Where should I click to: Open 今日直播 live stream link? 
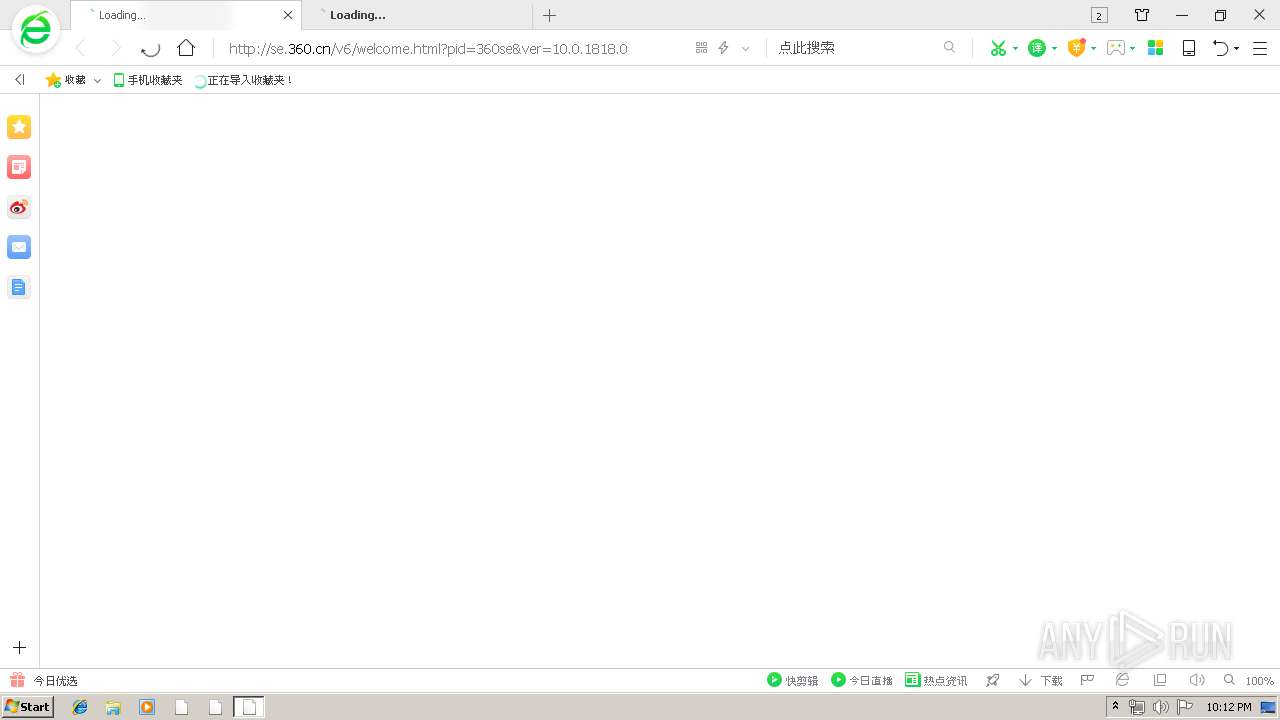[862, 680]
